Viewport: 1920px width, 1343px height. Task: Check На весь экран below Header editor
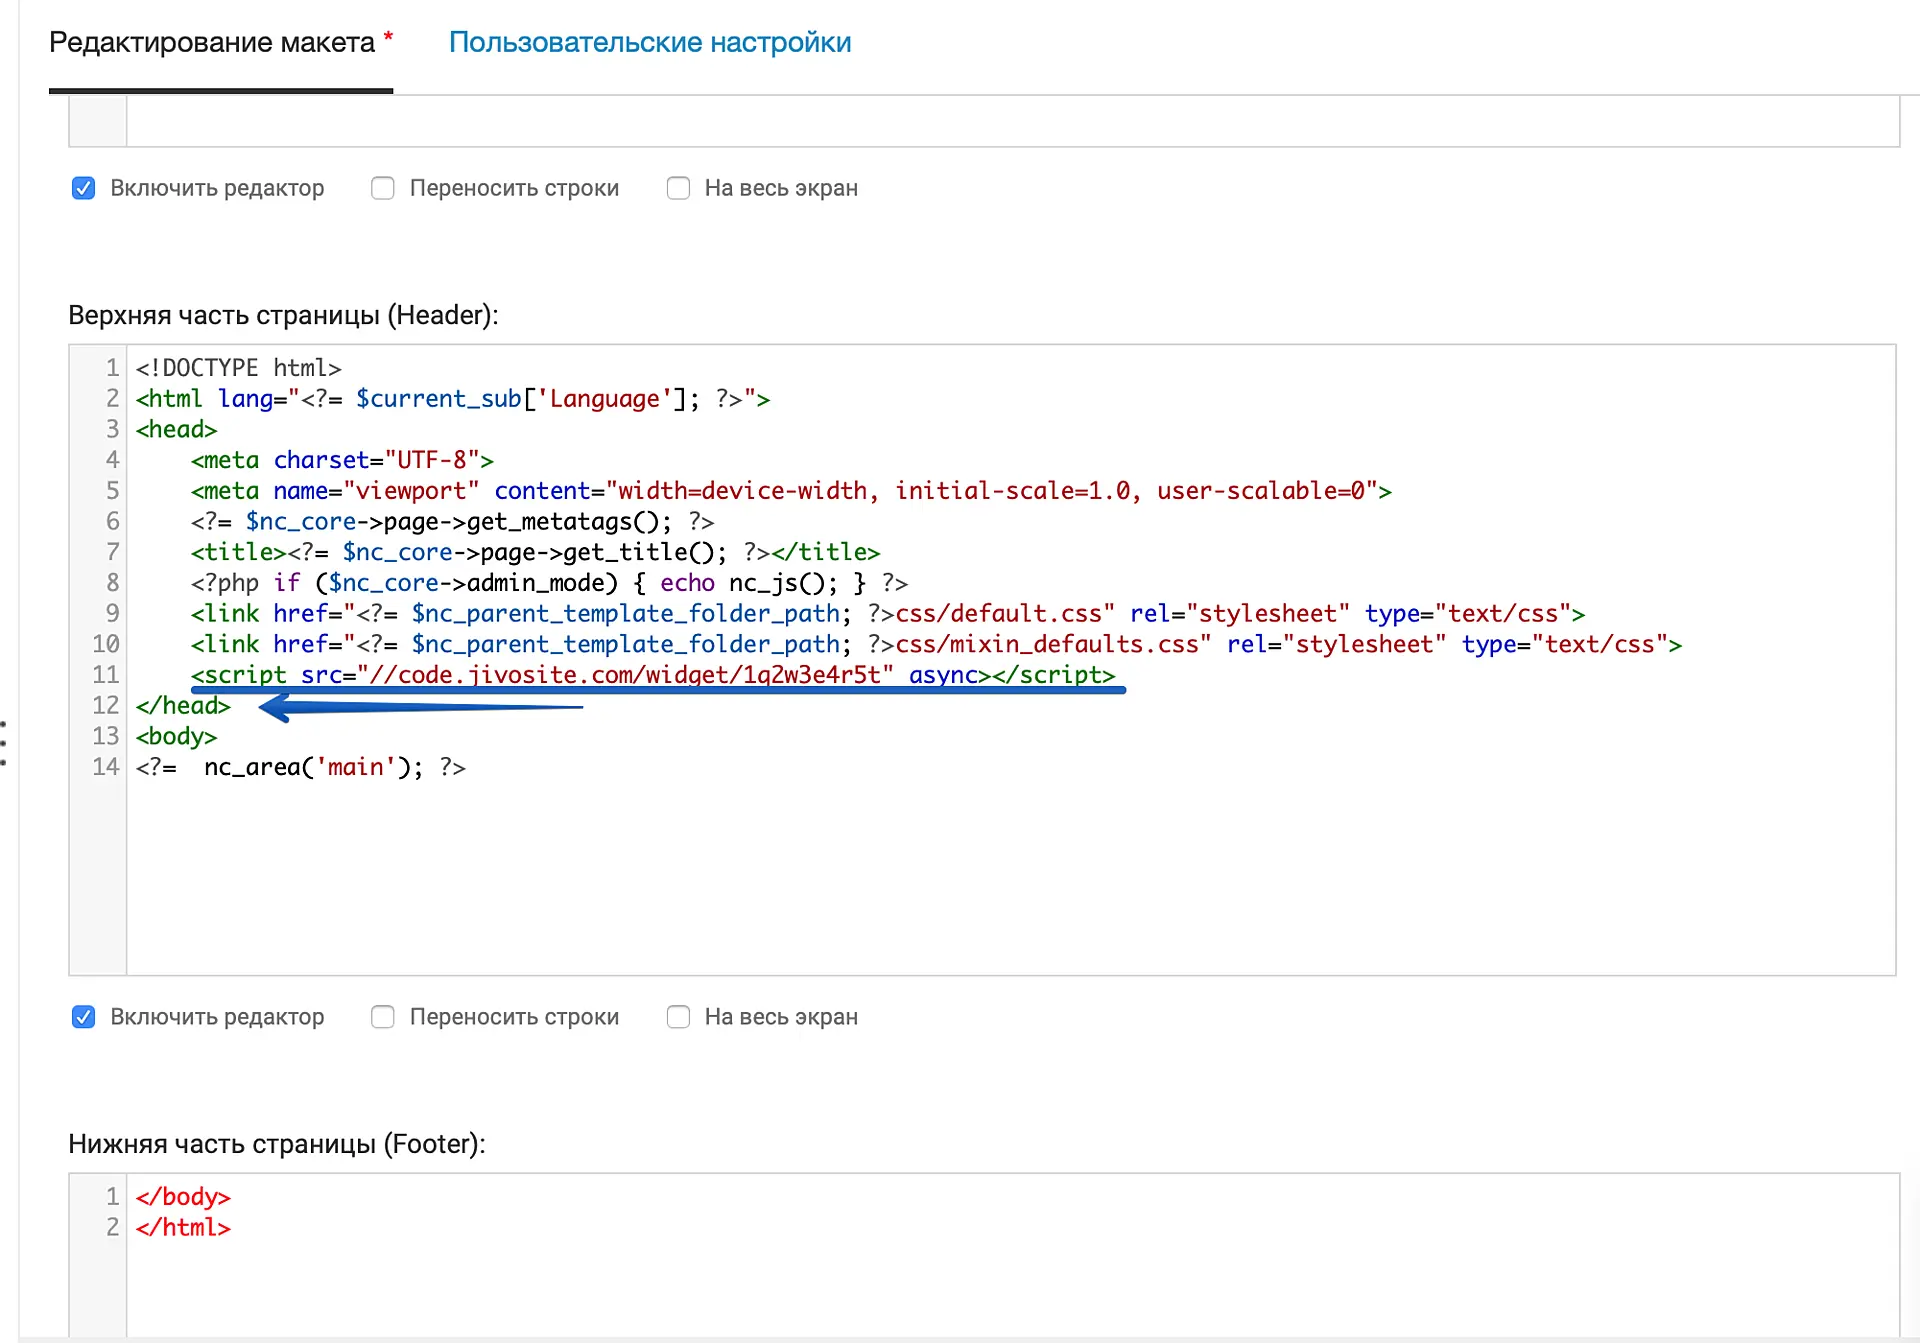678,1017
